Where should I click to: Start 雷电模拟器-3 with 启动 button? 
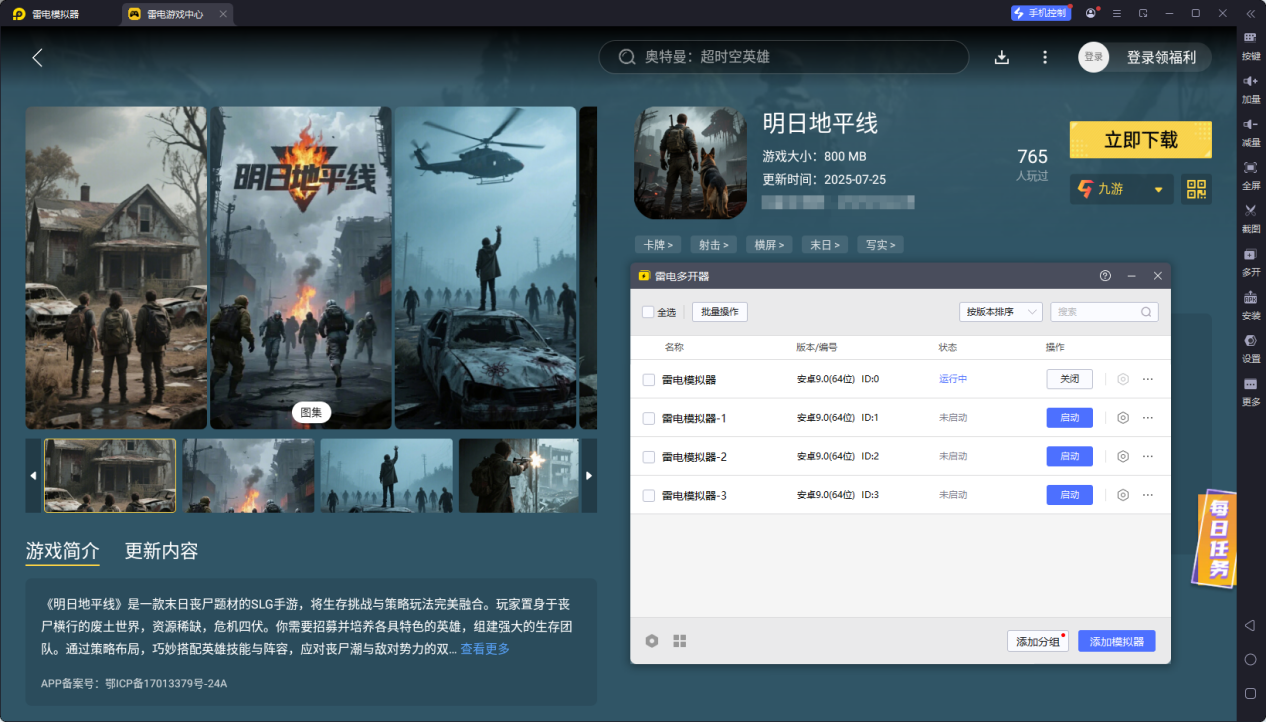1070,495
